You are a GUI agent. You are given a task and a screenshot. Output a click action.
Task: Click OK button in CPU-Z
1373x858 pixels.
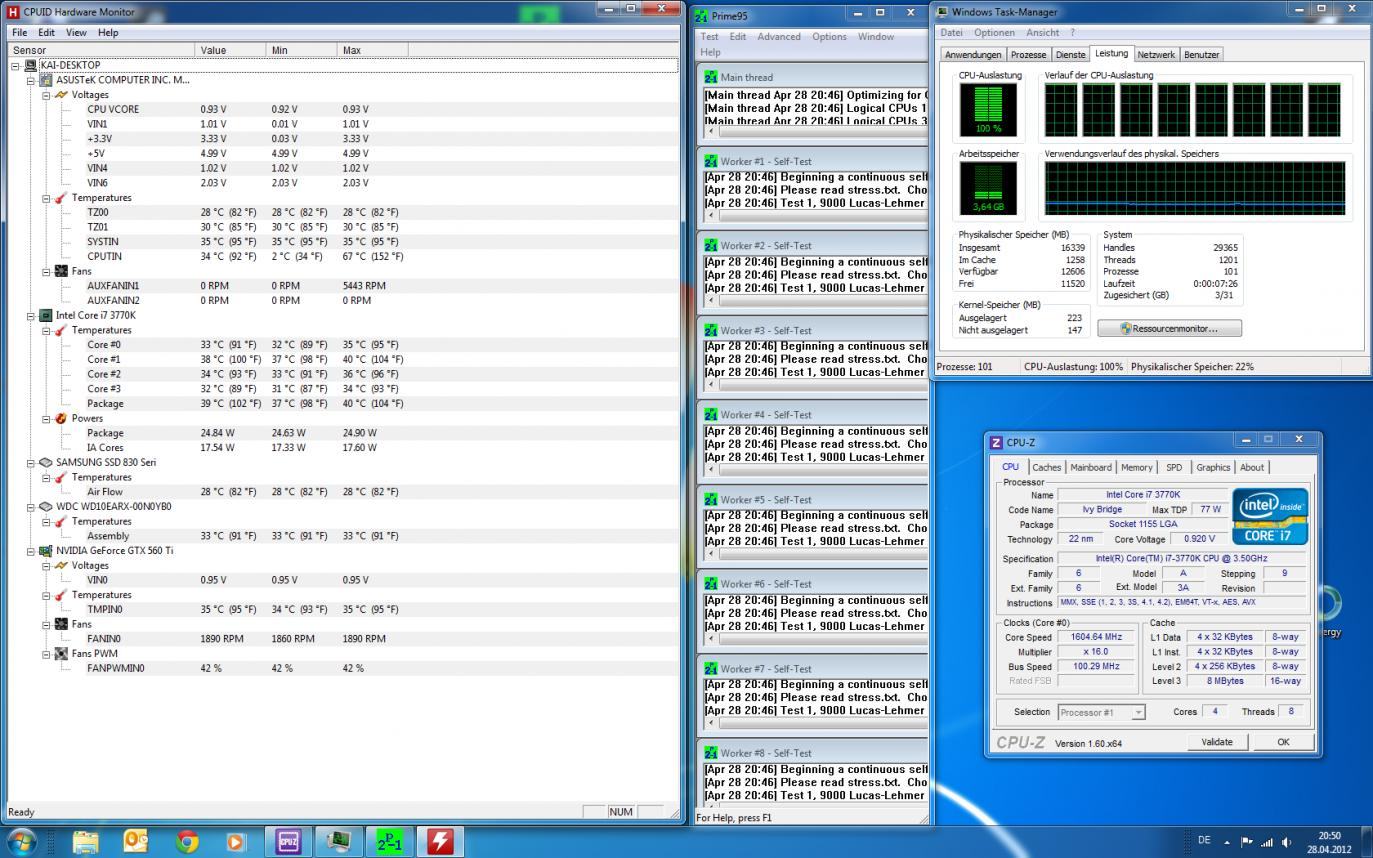(x=1283, y=742)
